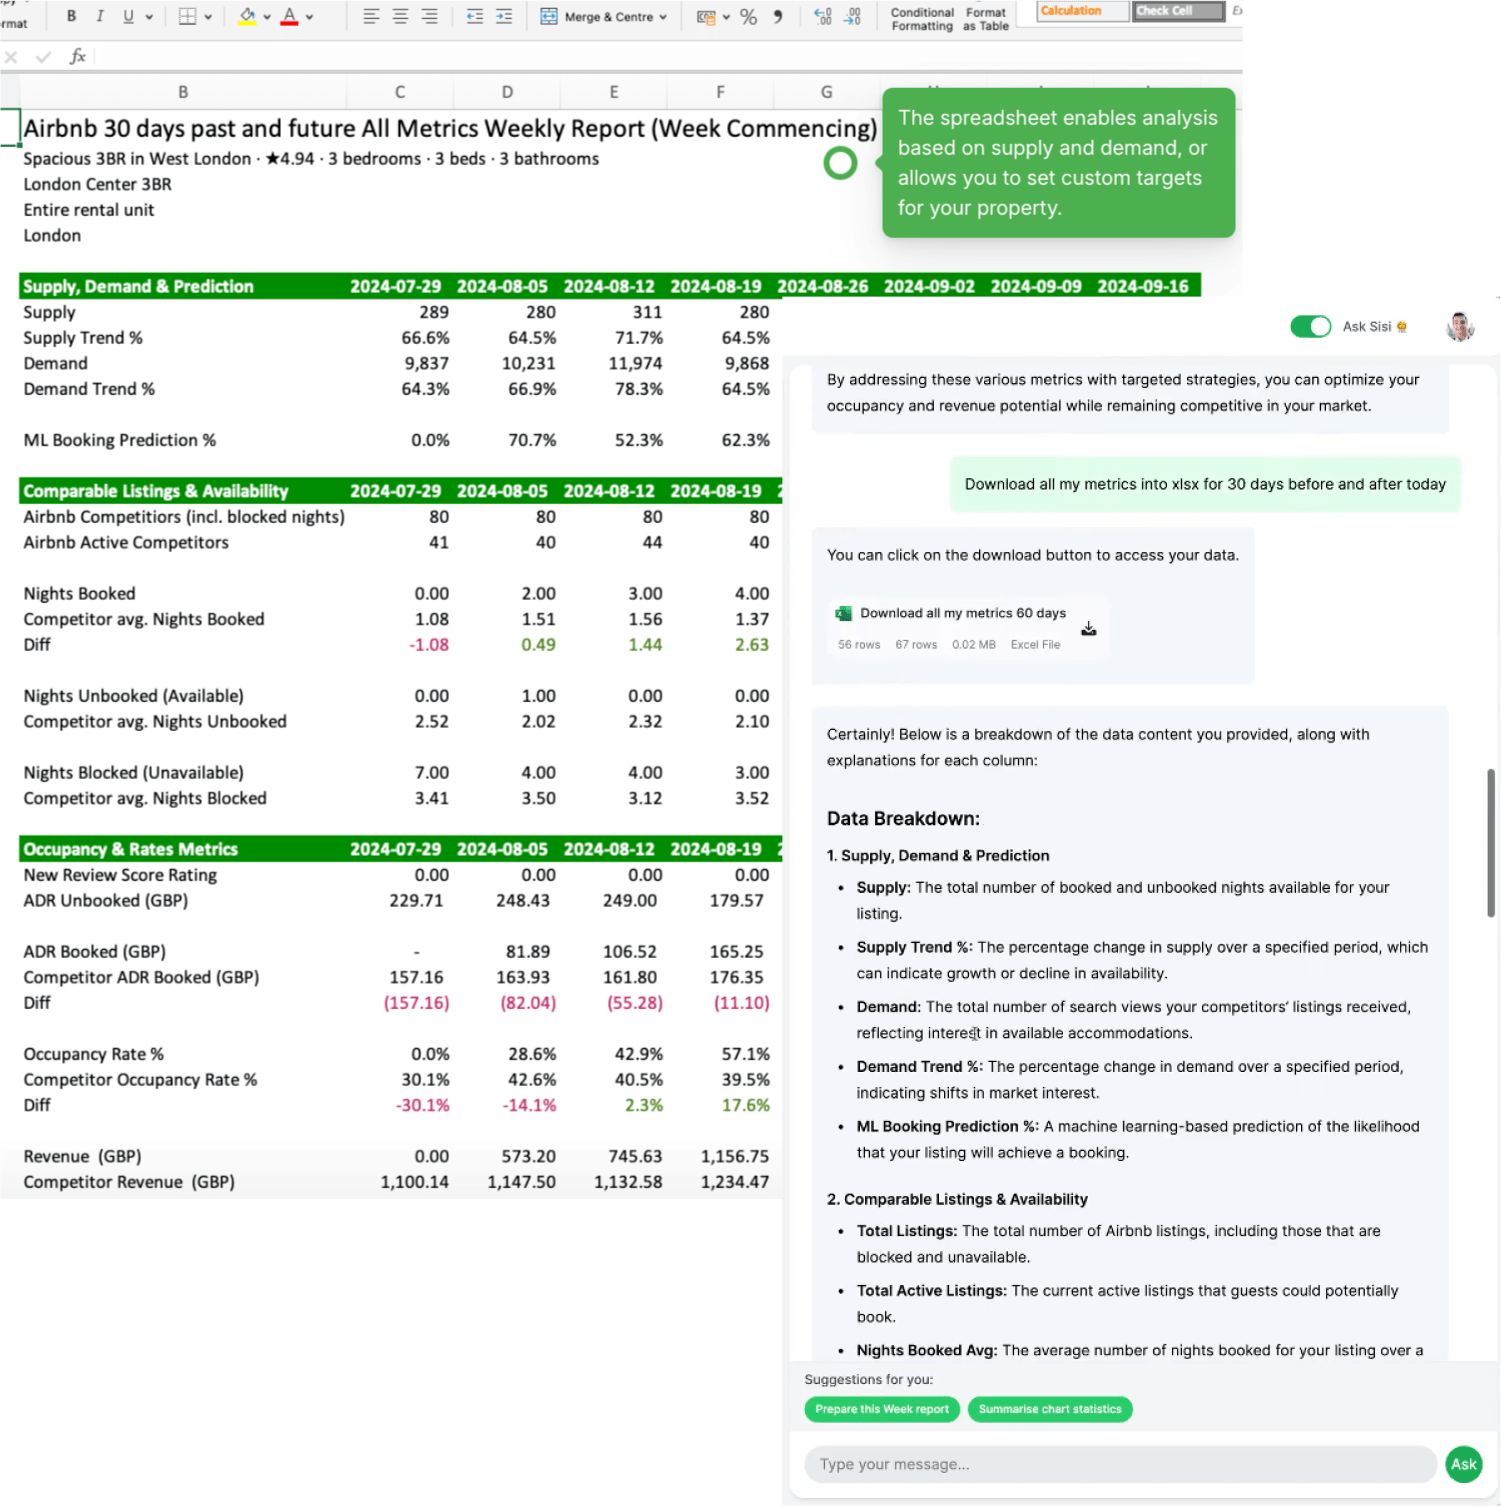Open underline style dropdown arrow
Viewport: 1501px width, 1506px height.
149,17
